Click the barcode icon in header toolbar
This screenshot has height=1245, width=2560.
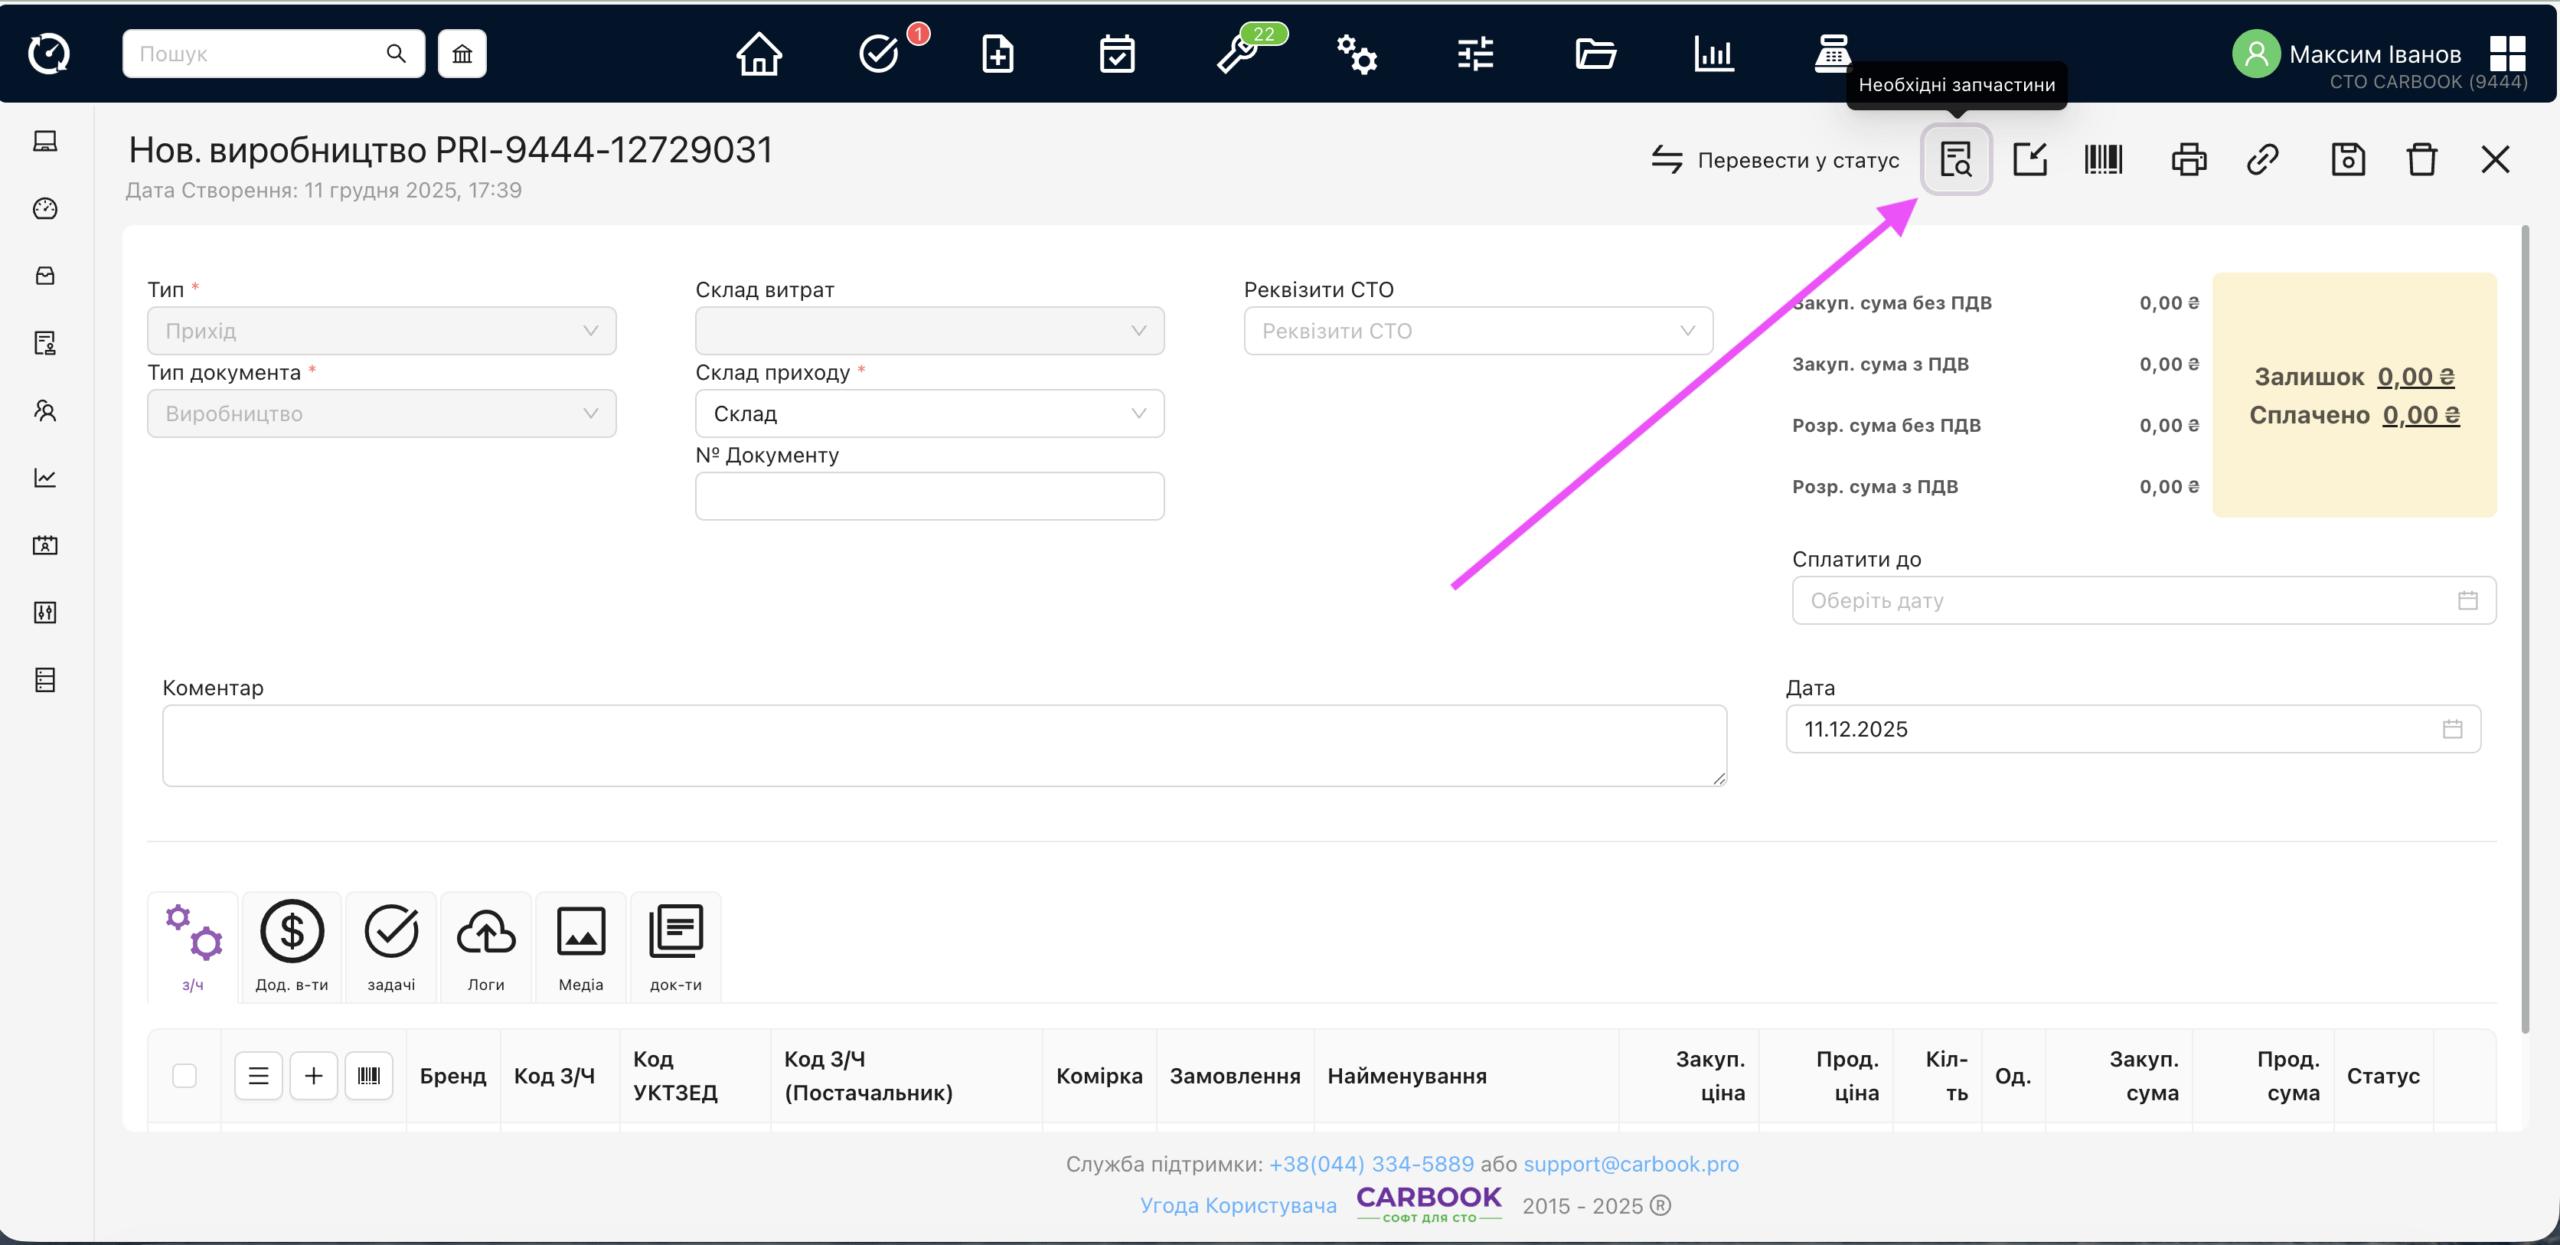2103,160
